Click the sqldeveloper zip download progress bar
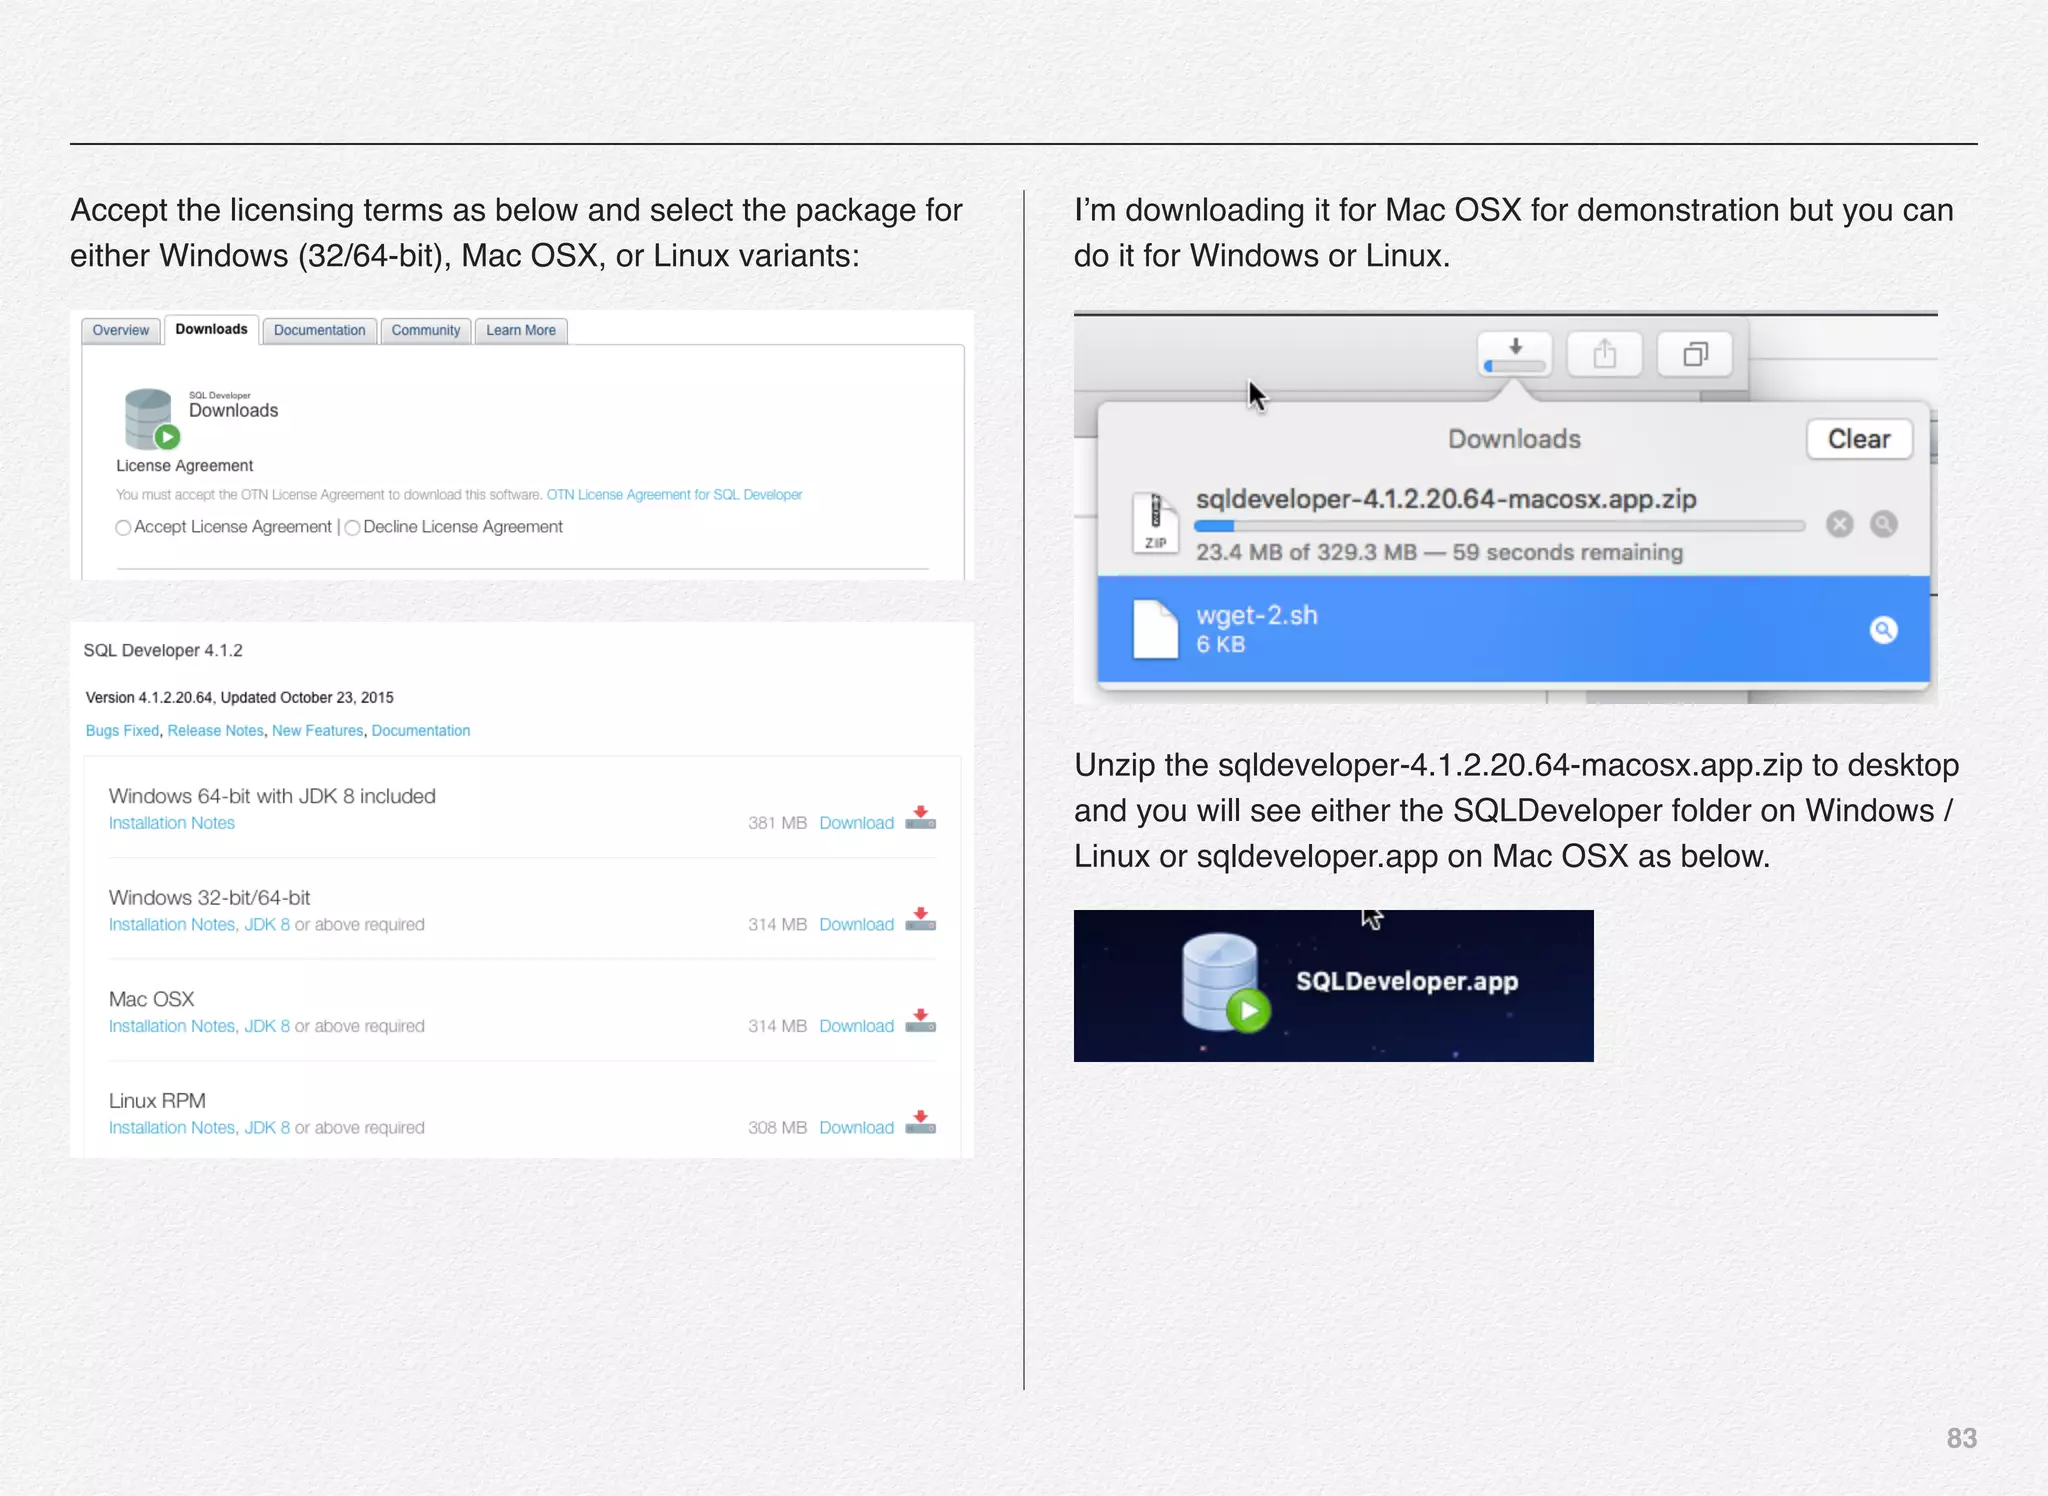 click(1500, 526)
